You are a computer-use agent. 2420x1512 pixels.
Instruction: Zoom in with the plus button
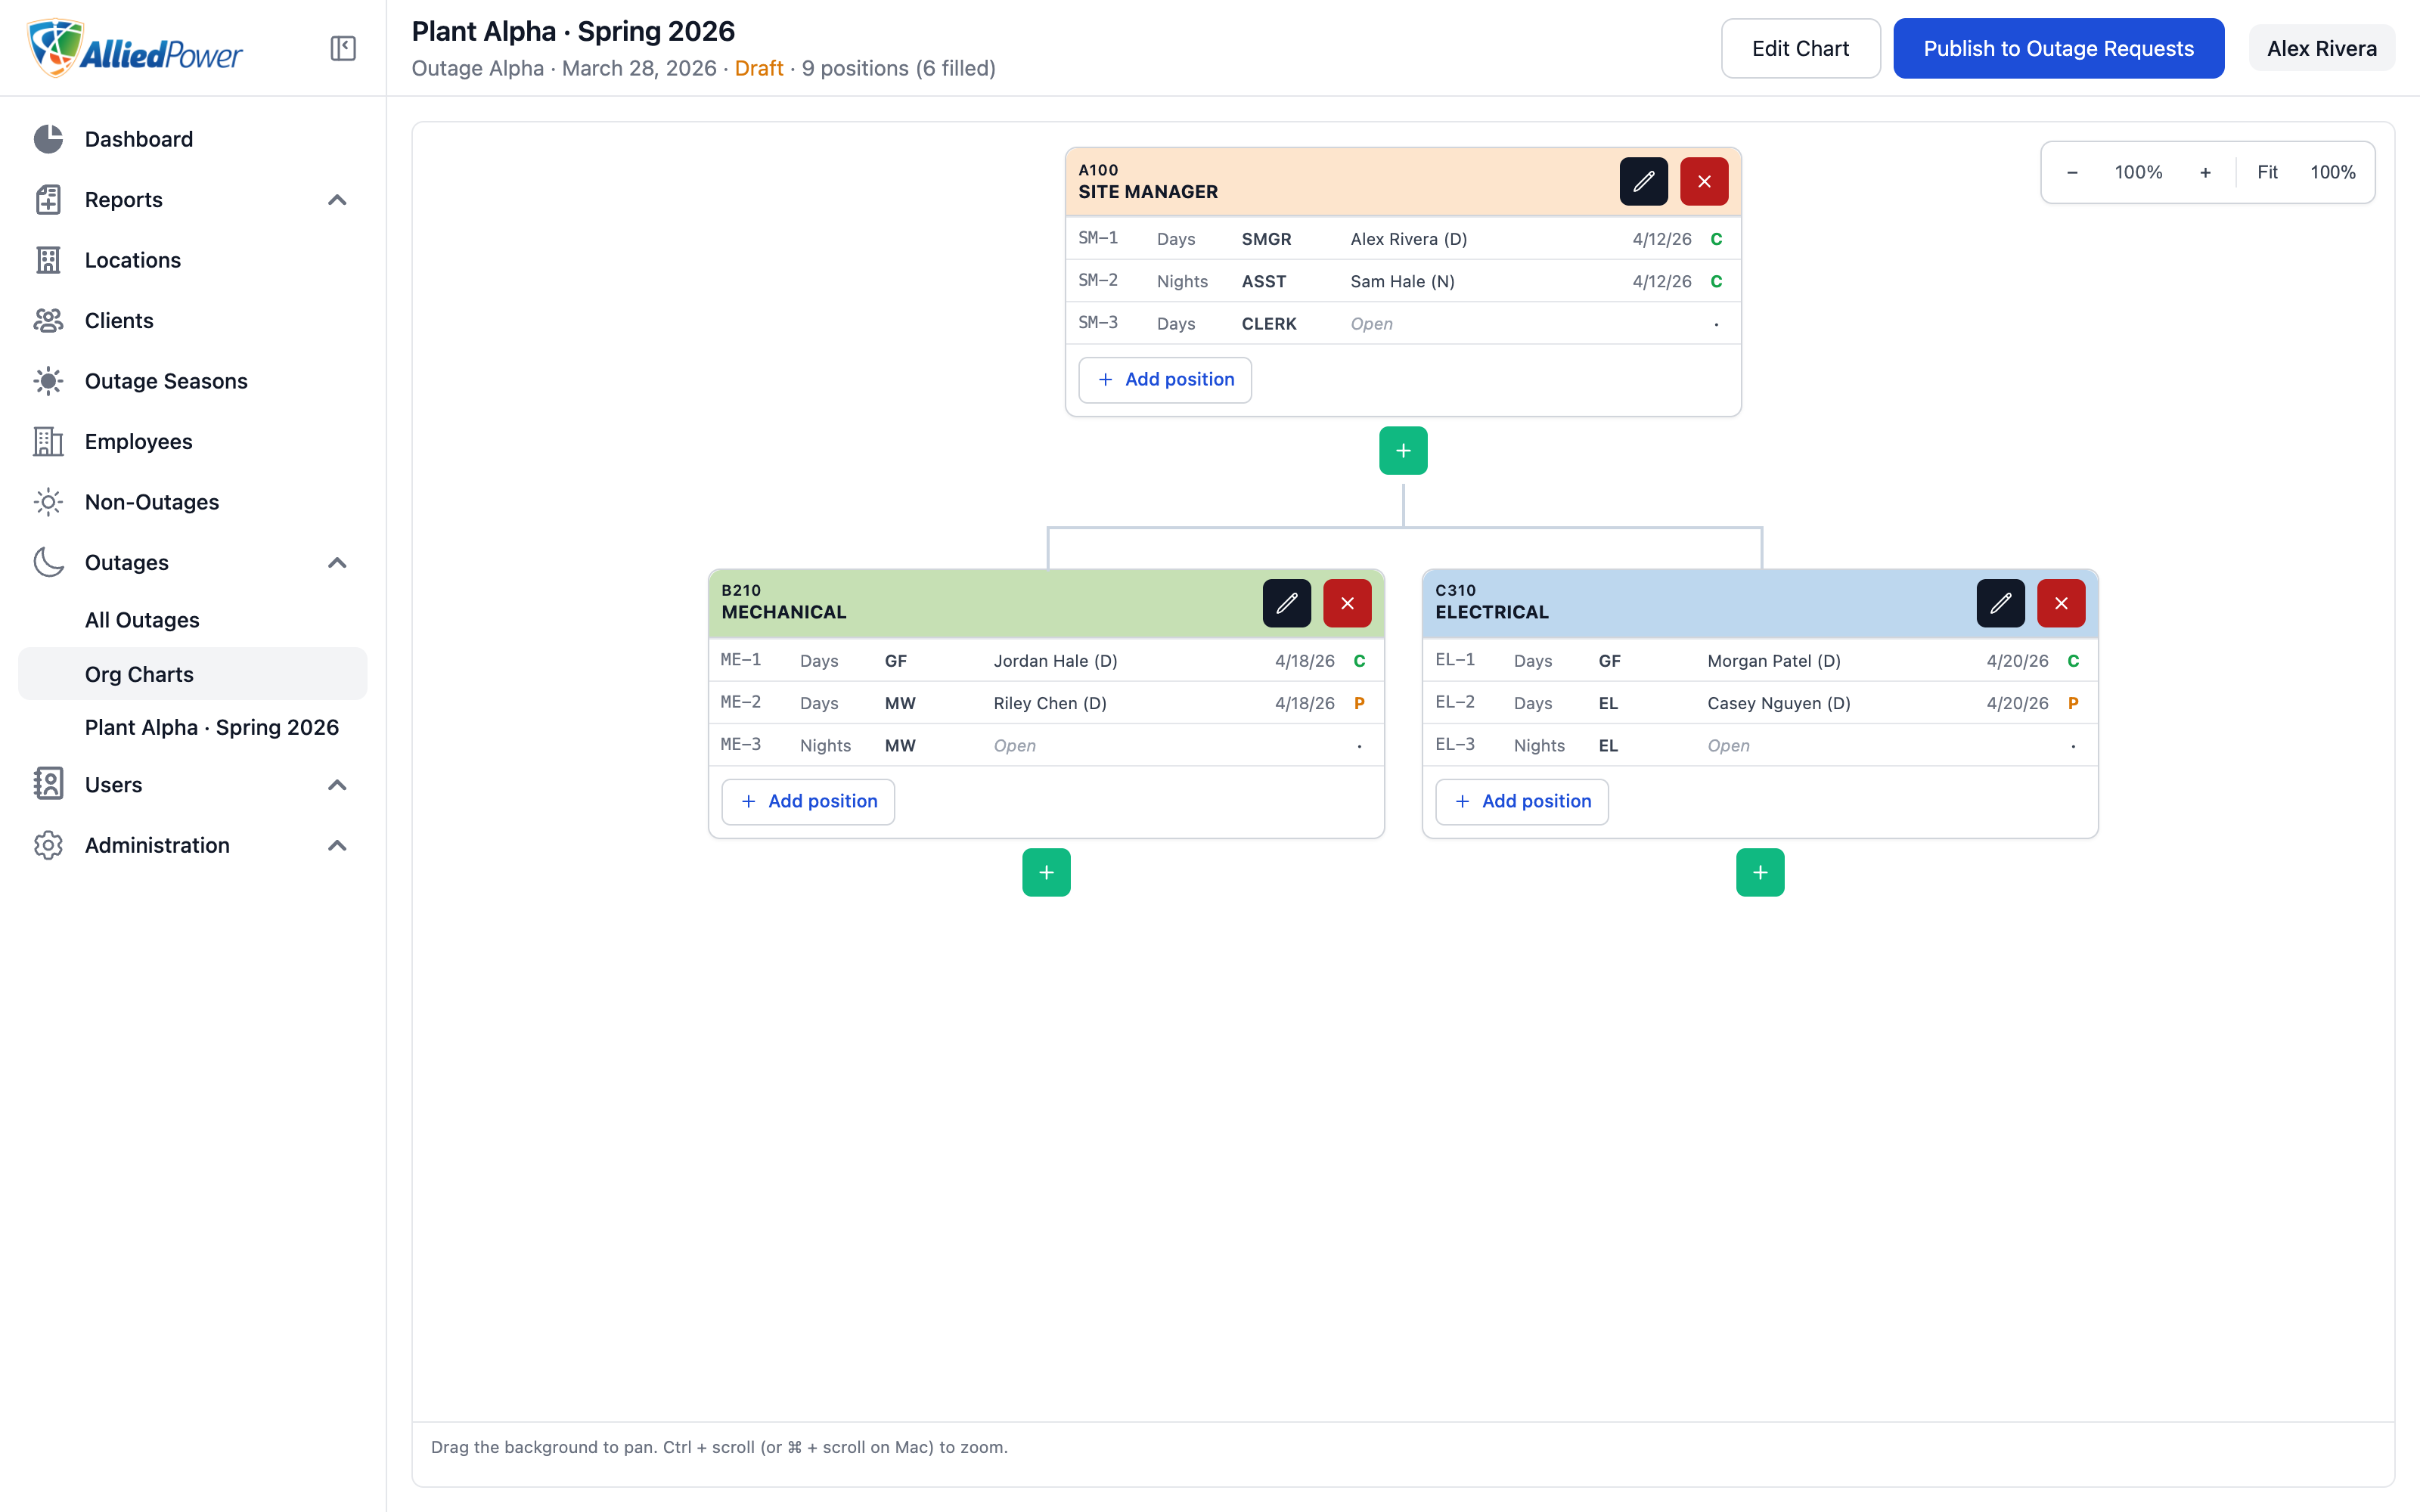click(x=2205, y=172)
